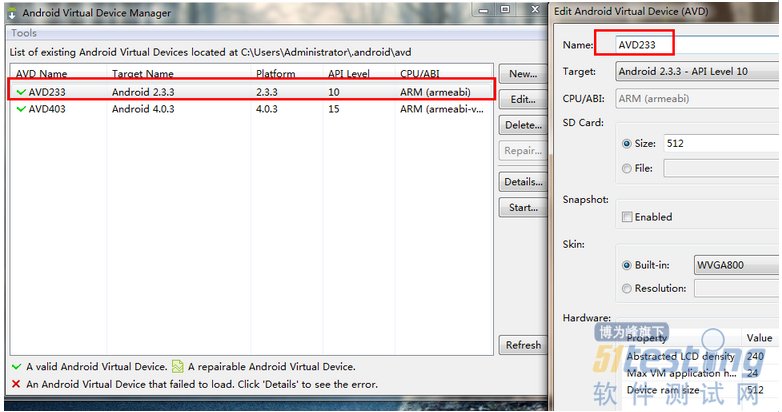Select the AVD233 row name

pos(47,92)
